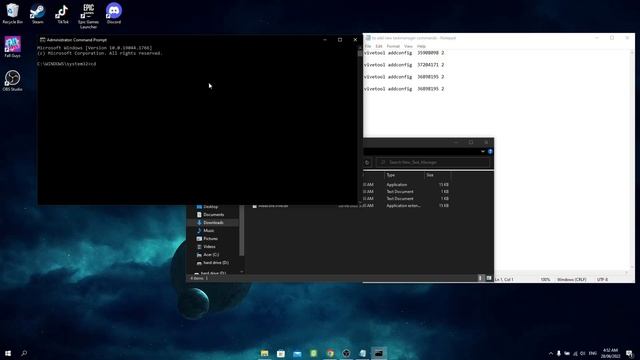Open File Explorer from the taskbar

pyautogui.click(x=264, y=353)
